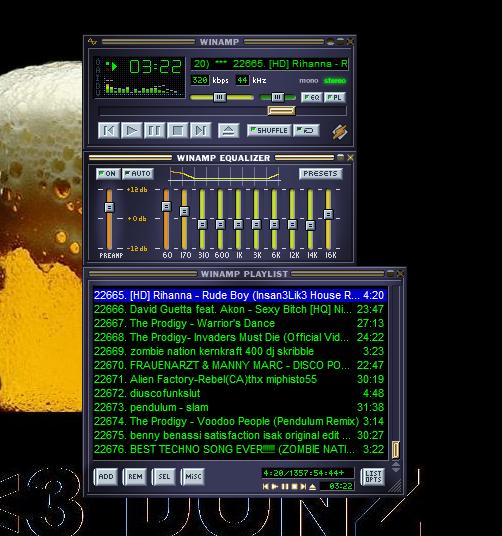Viewport: 502px width, 536px height.
Task: Click the mini previous button in playlist window
Action: (266, 486)
